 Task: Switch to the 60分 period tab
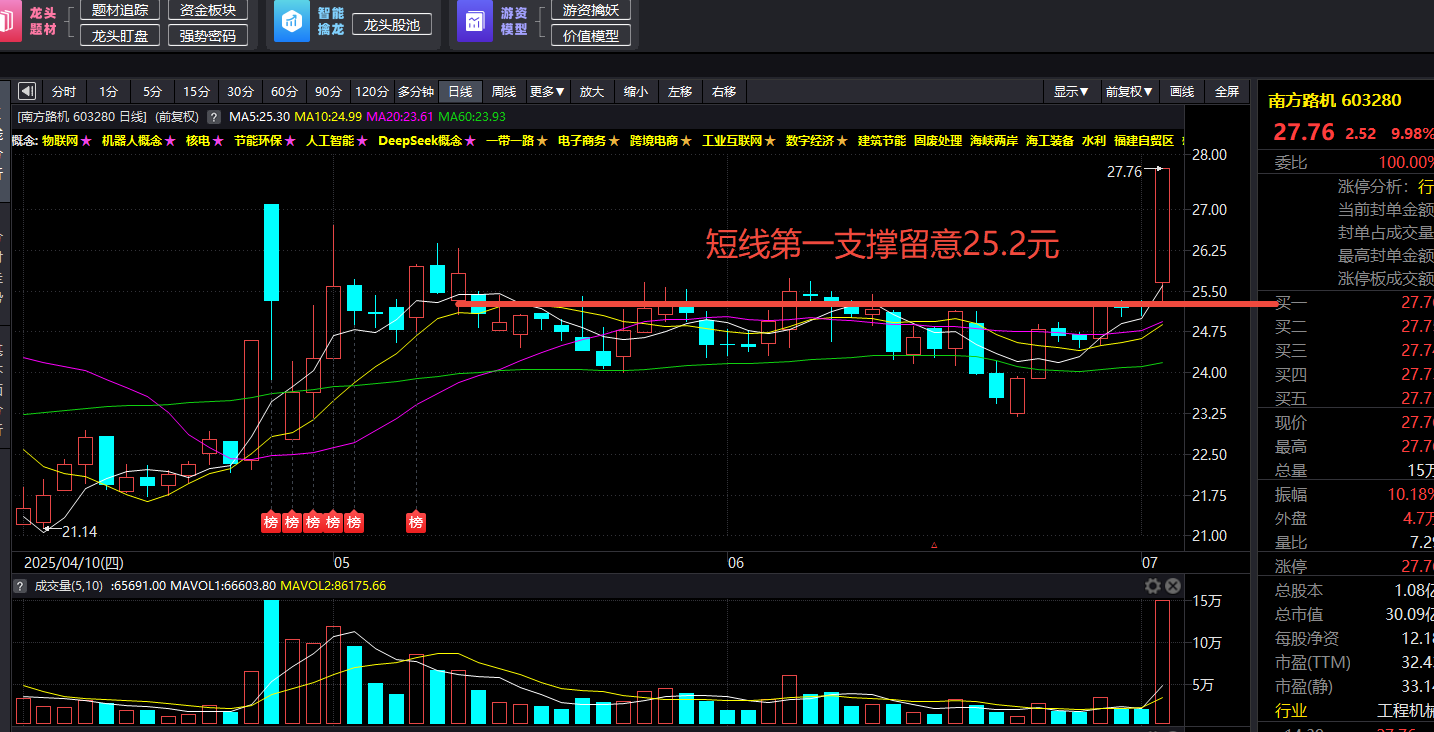click(x=284, y=92)
